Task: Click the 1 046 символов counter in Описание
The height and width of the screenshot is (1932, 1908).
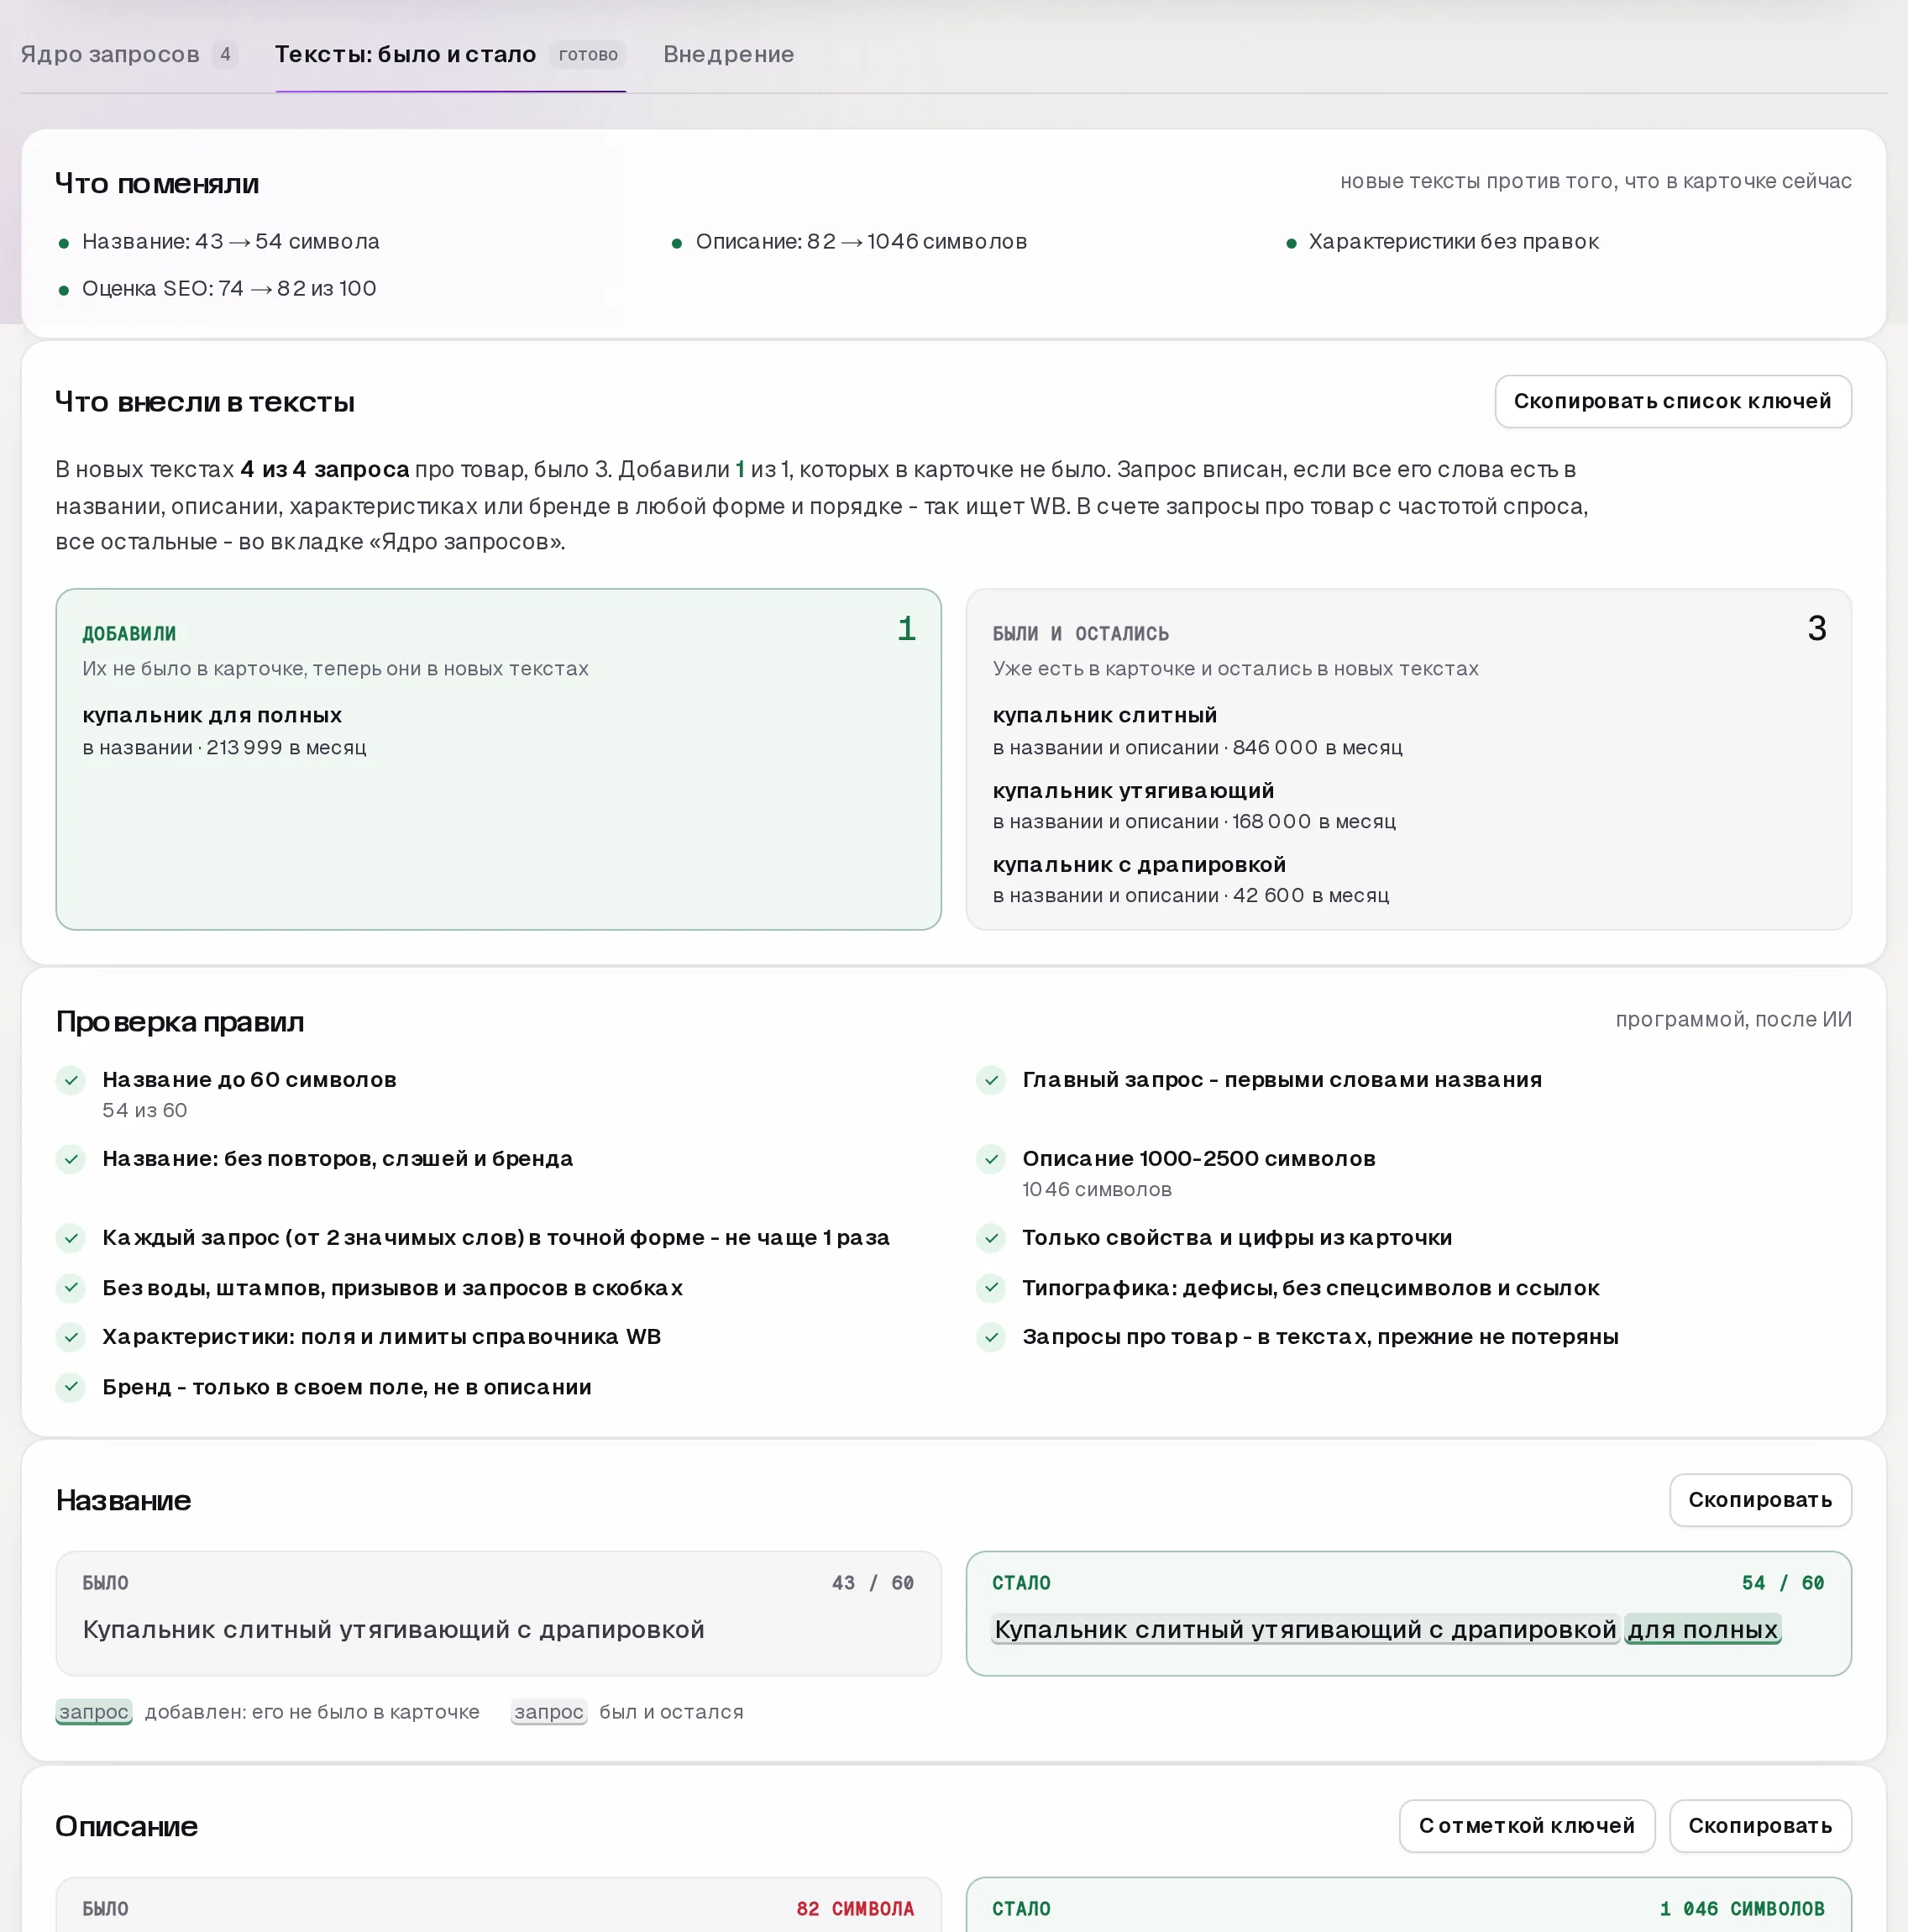Action: 1742,1909
